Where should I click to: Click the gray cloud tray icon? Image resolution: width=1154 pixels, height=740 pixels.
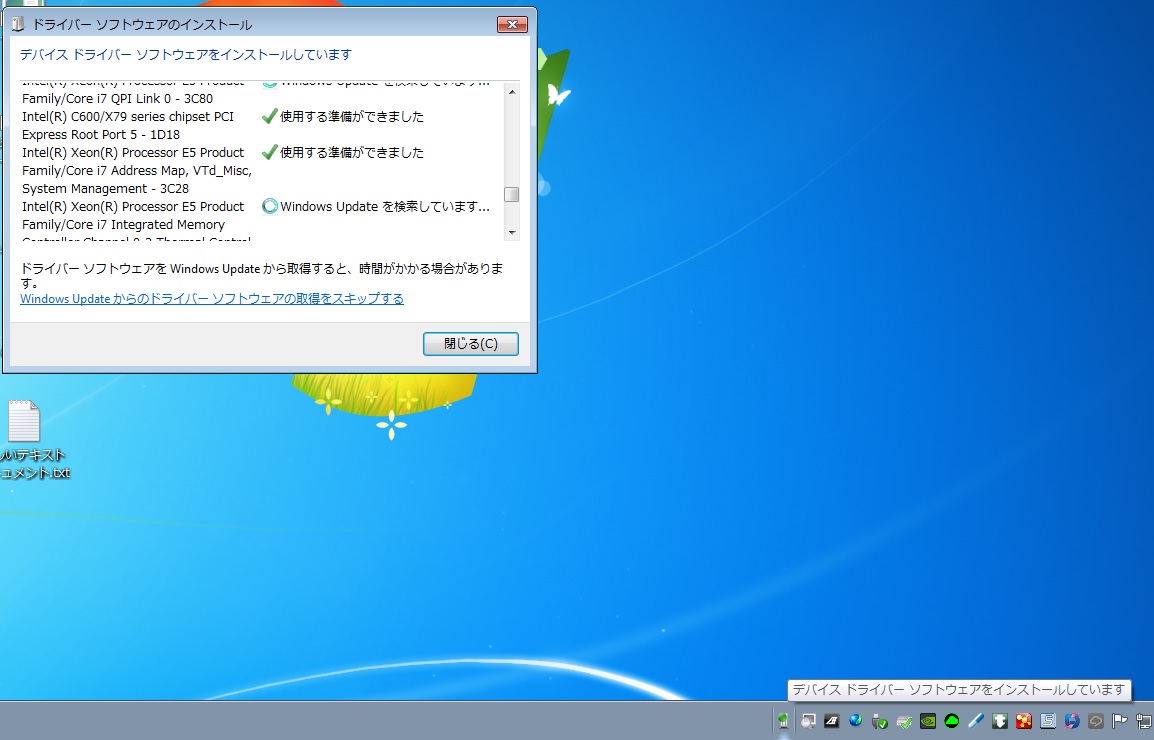(1096, 721)
